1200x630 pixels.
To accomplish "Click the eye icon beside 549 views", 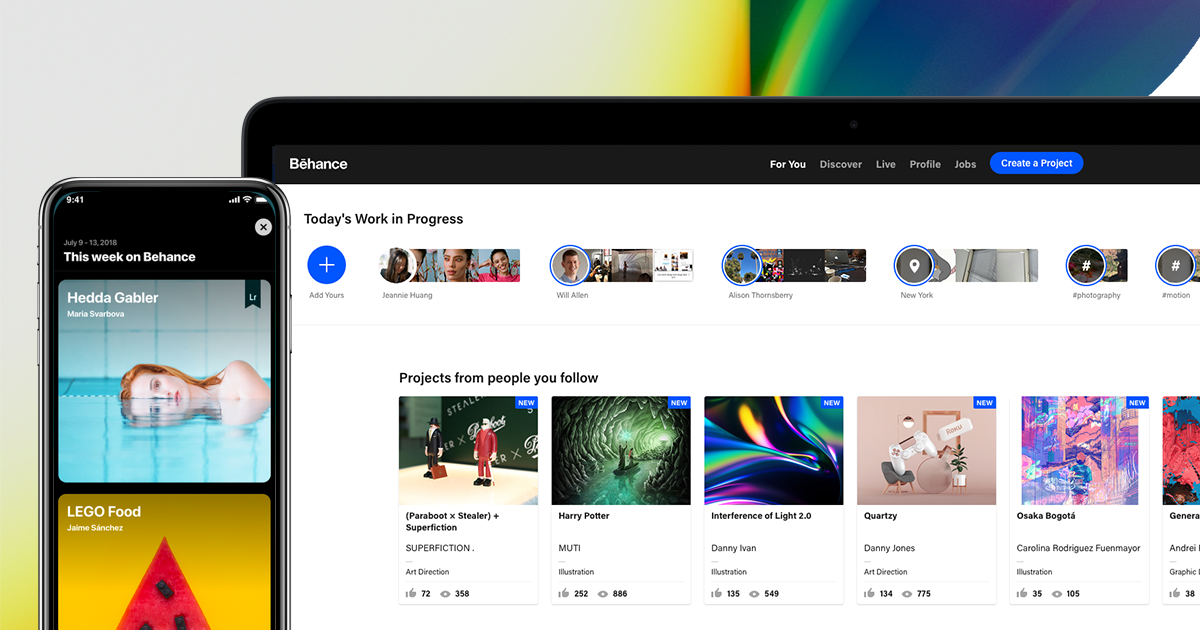I will (x=755, y=594).
